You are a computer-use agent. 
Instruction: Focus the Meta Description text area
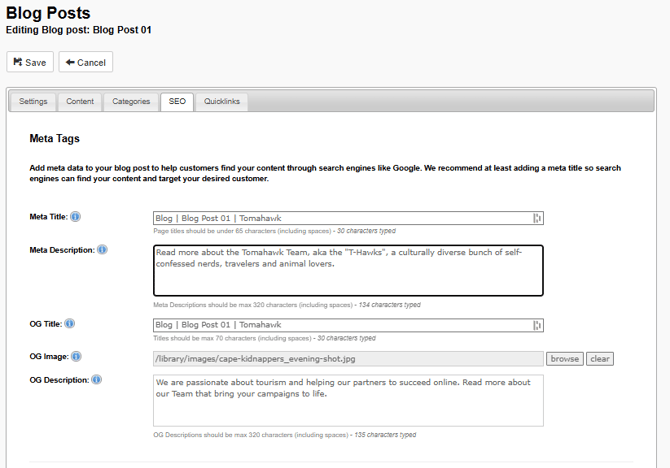point(348,271)
